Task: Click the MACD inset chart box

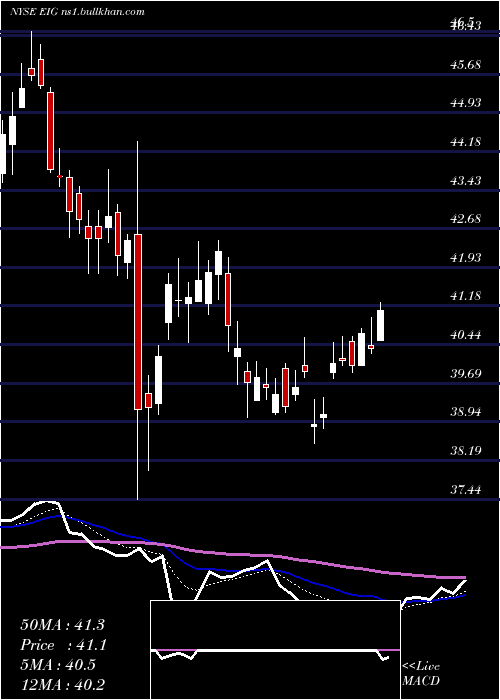Action: pyautogui.click(x=275, y=650)
